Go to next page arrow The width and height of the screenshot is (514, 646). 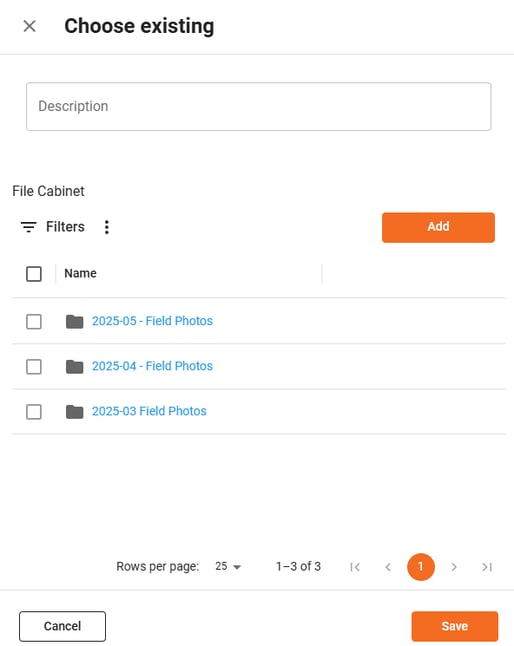(454, 567)
